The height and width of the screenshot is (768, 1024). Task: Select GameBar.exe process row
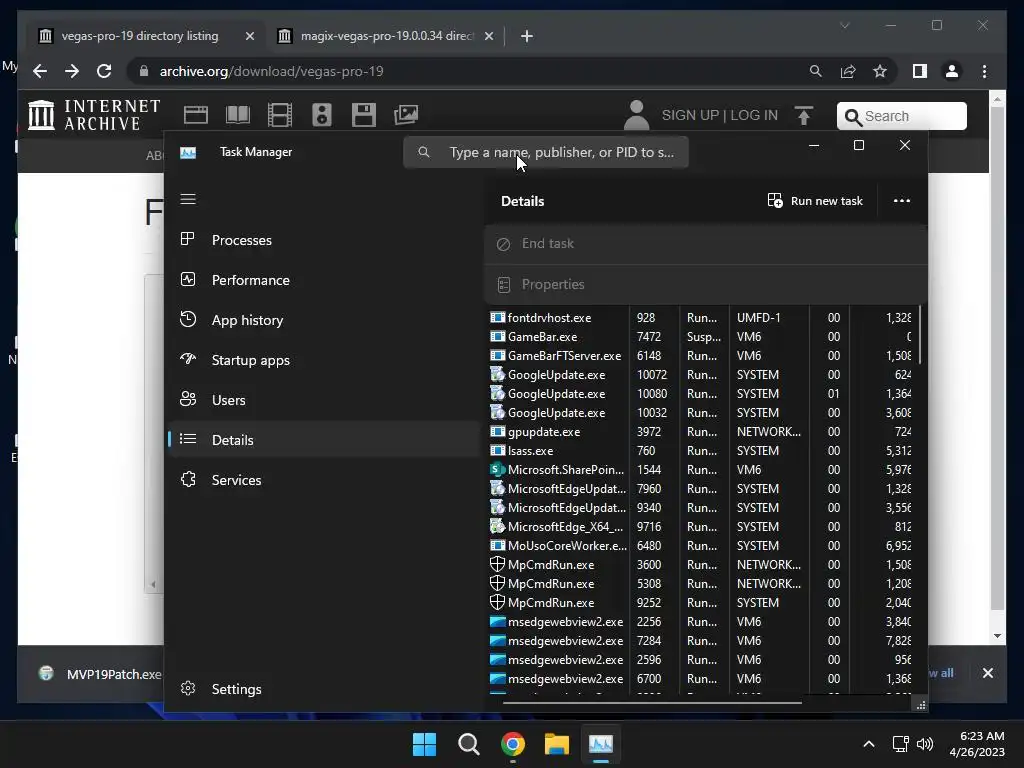701,336
